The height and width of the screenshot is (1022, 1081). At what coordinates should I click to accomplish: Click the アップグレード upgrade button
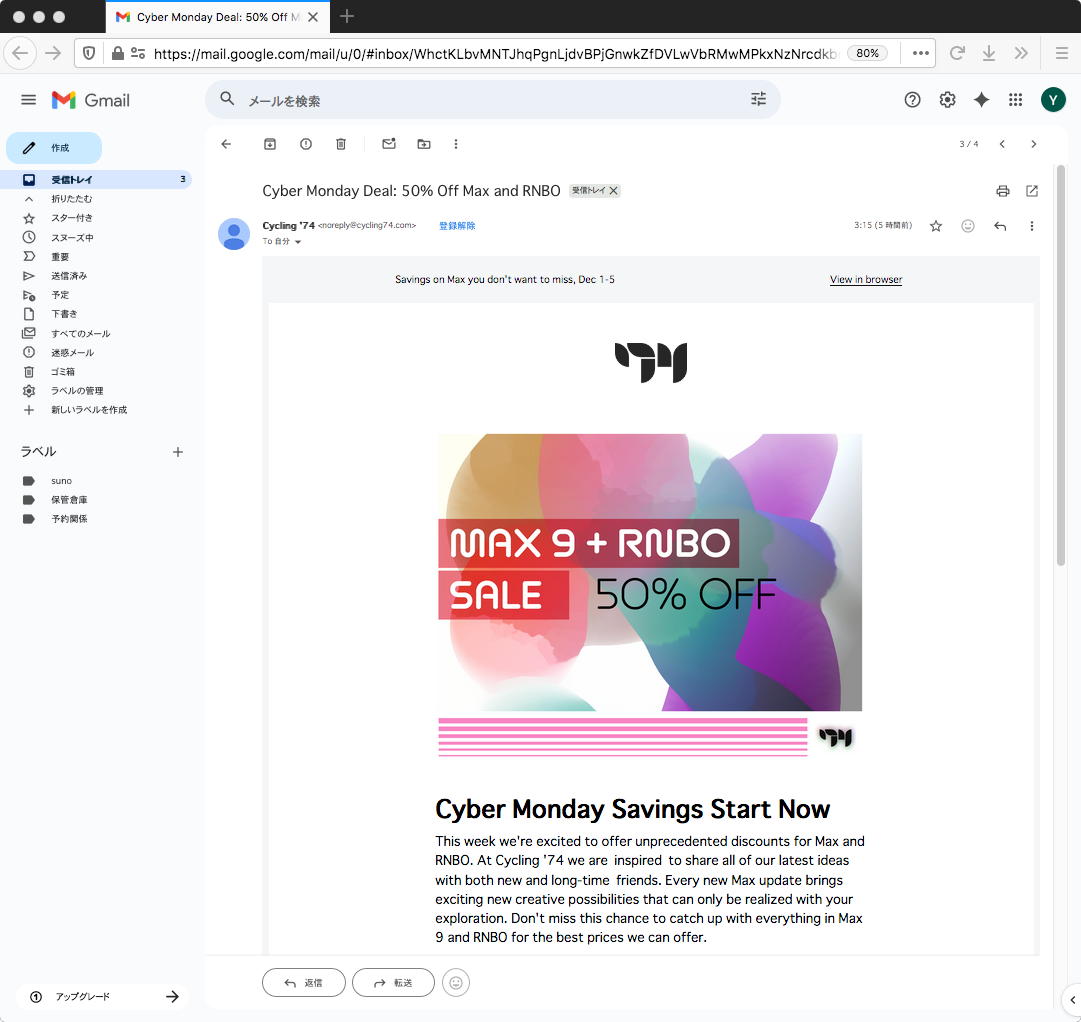point(103,996)
